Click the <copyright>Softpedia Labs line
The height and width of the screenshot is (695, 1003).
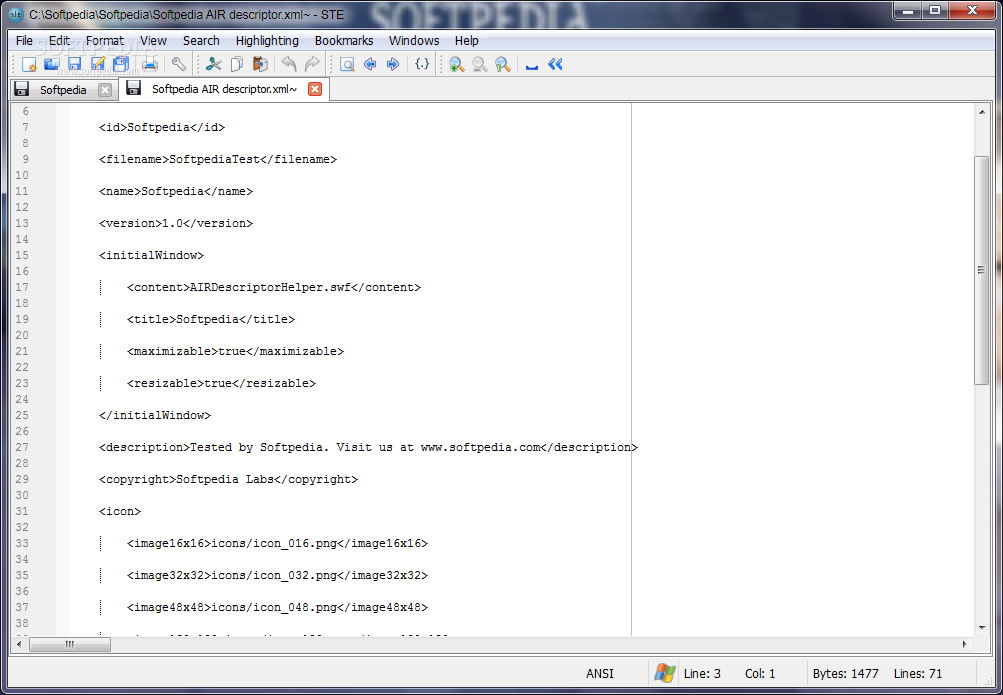[x=228, y=479]
